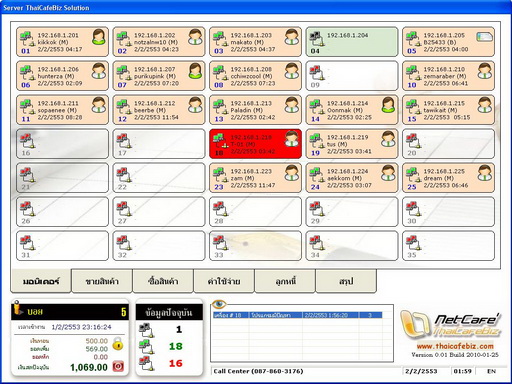Viewport: 512px width, 384px height.
Task: Click the status bar date 2/2/2553
Action: pos(421,371)
